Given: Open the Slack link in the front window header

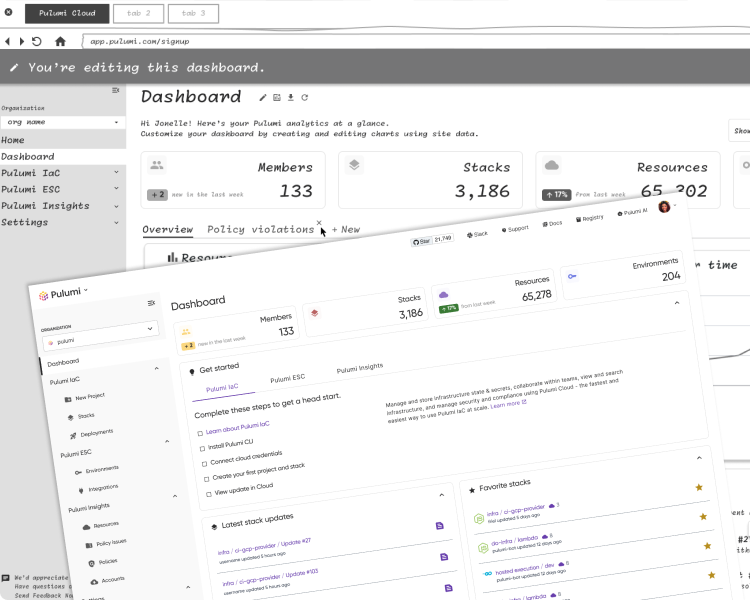Looking at the screenshot, I should (x=477, y=234).
